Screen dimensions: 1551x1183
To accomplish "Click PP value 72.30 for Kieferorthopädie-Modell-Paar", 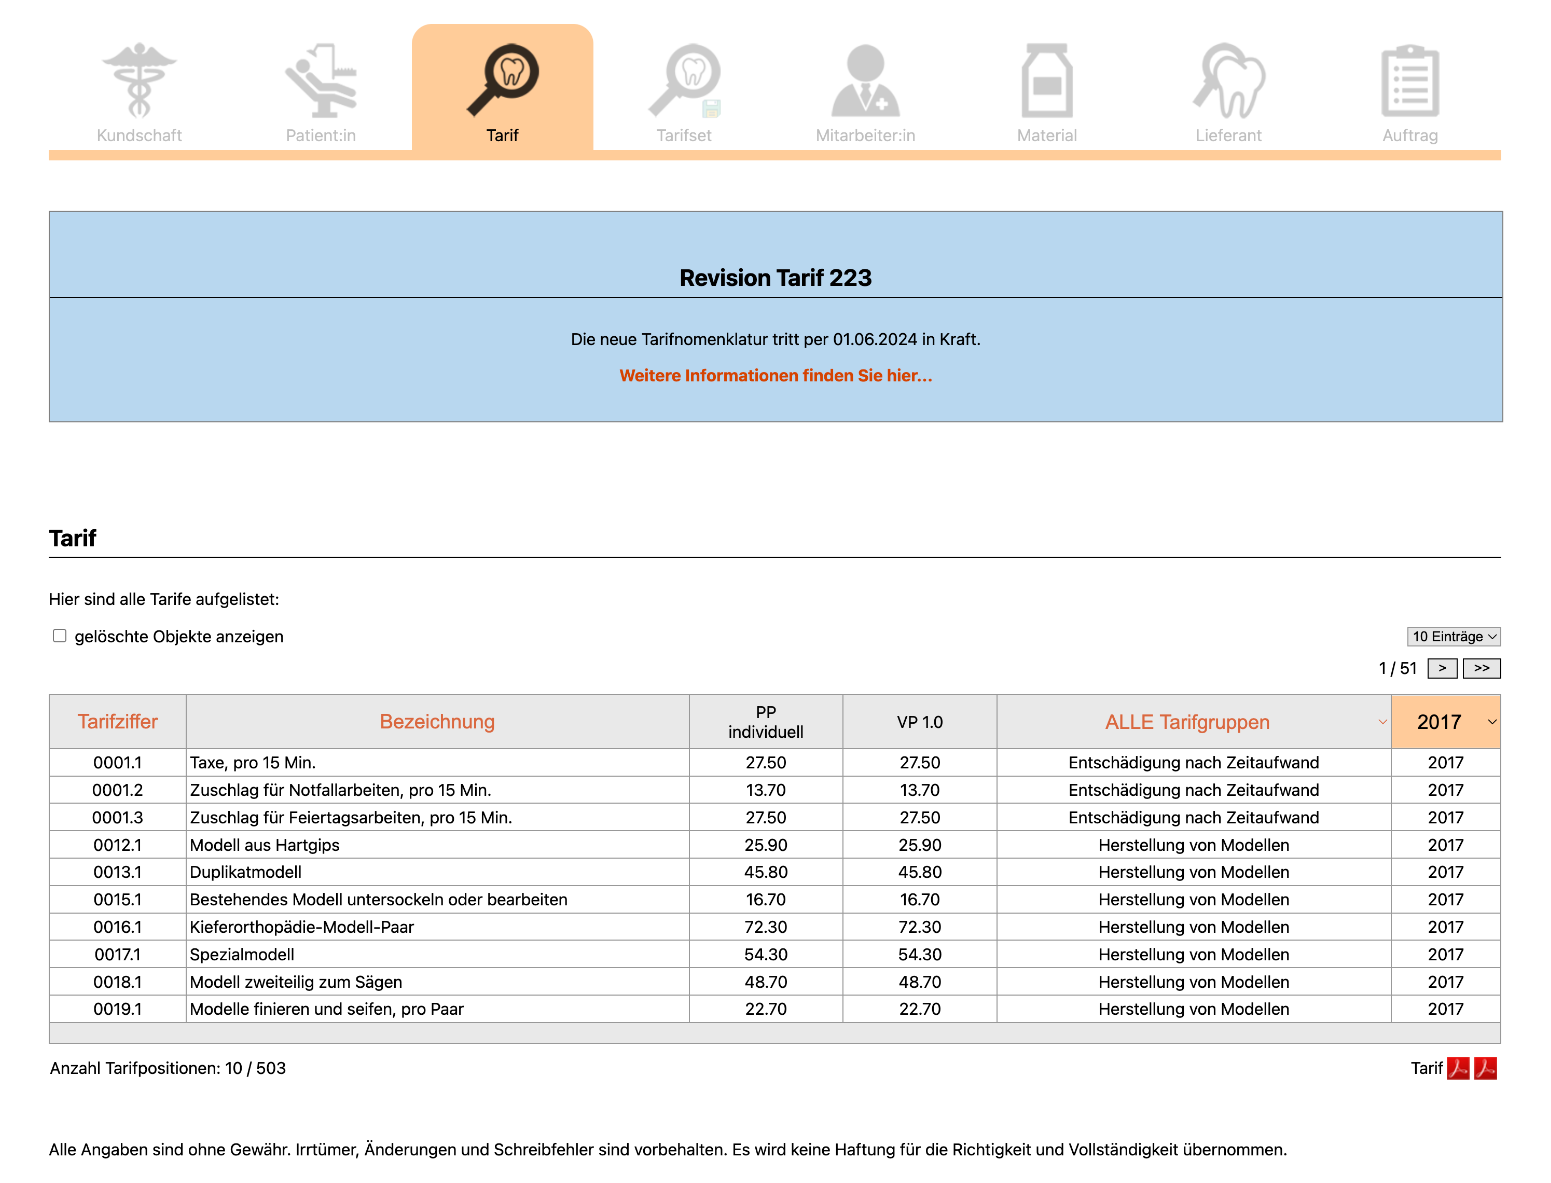I will coord(766,927).
